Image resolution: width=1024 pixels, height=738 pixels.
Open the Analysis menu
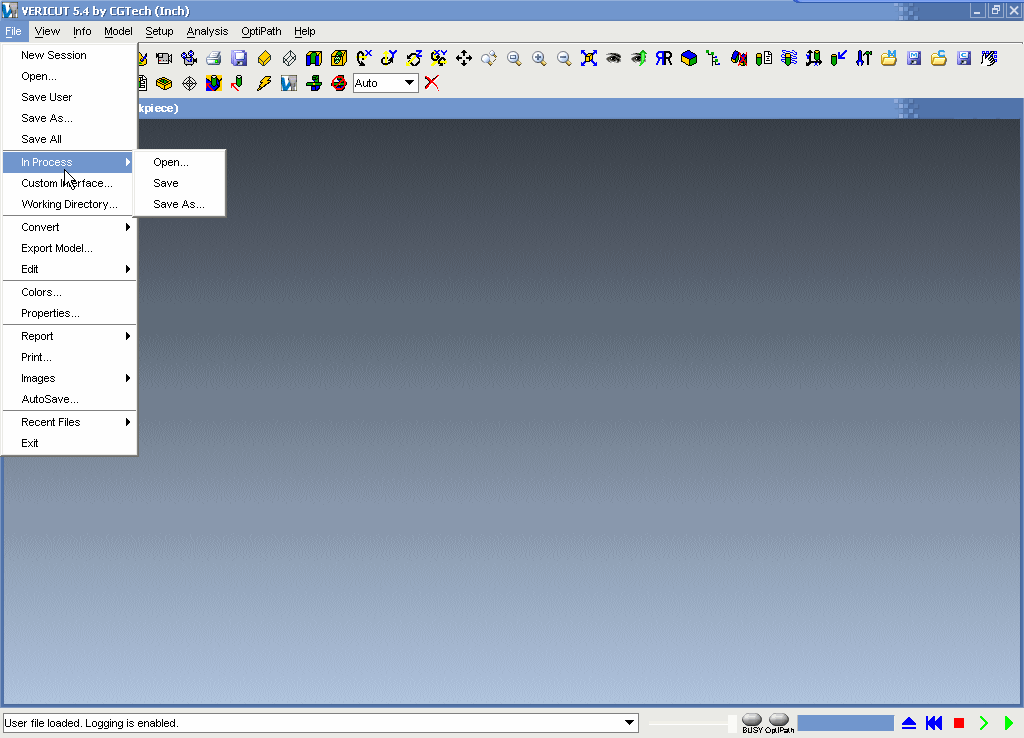tap(207, 31)
